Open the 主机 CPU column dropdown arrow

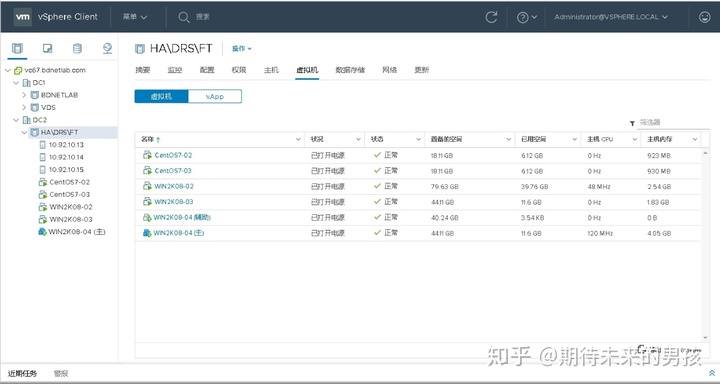(x=635, y=139)
